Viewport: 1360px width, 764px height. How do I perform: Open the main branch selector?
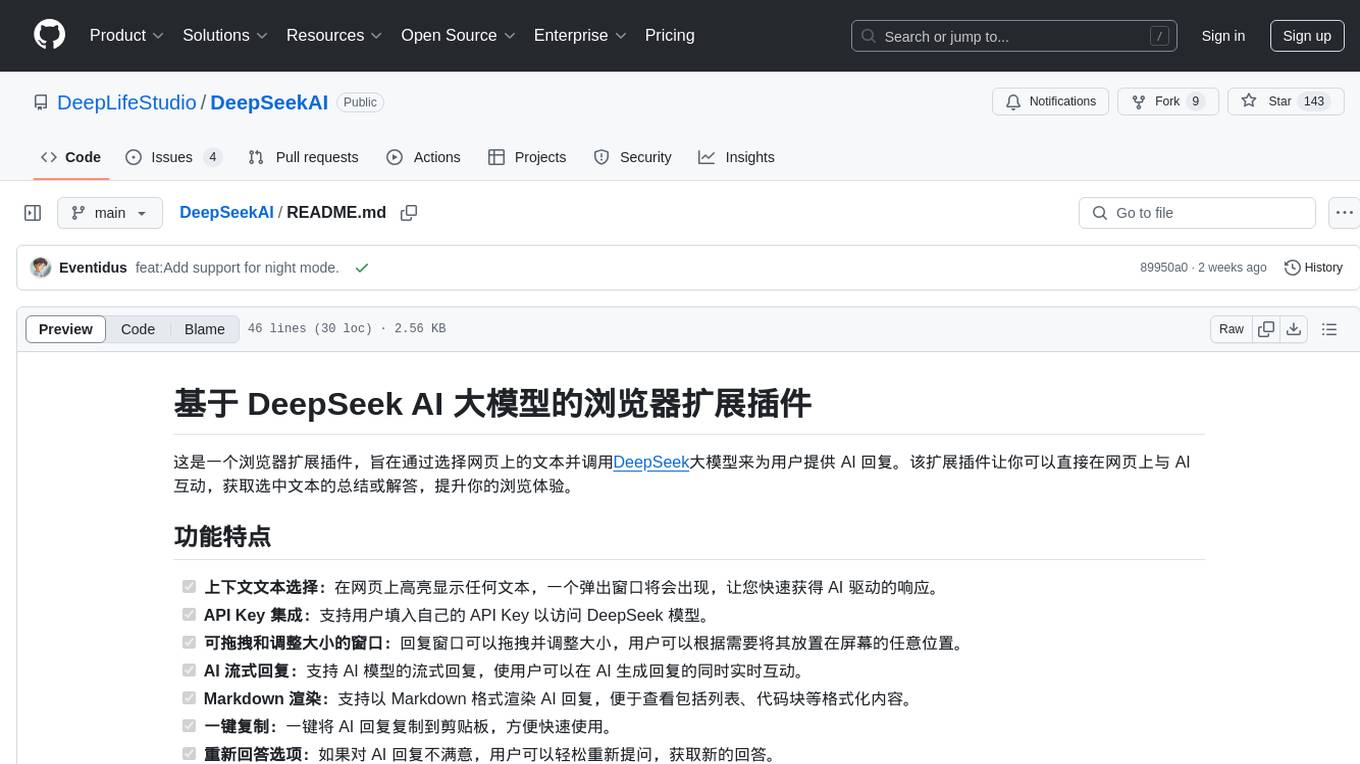(x=110, y=213)
